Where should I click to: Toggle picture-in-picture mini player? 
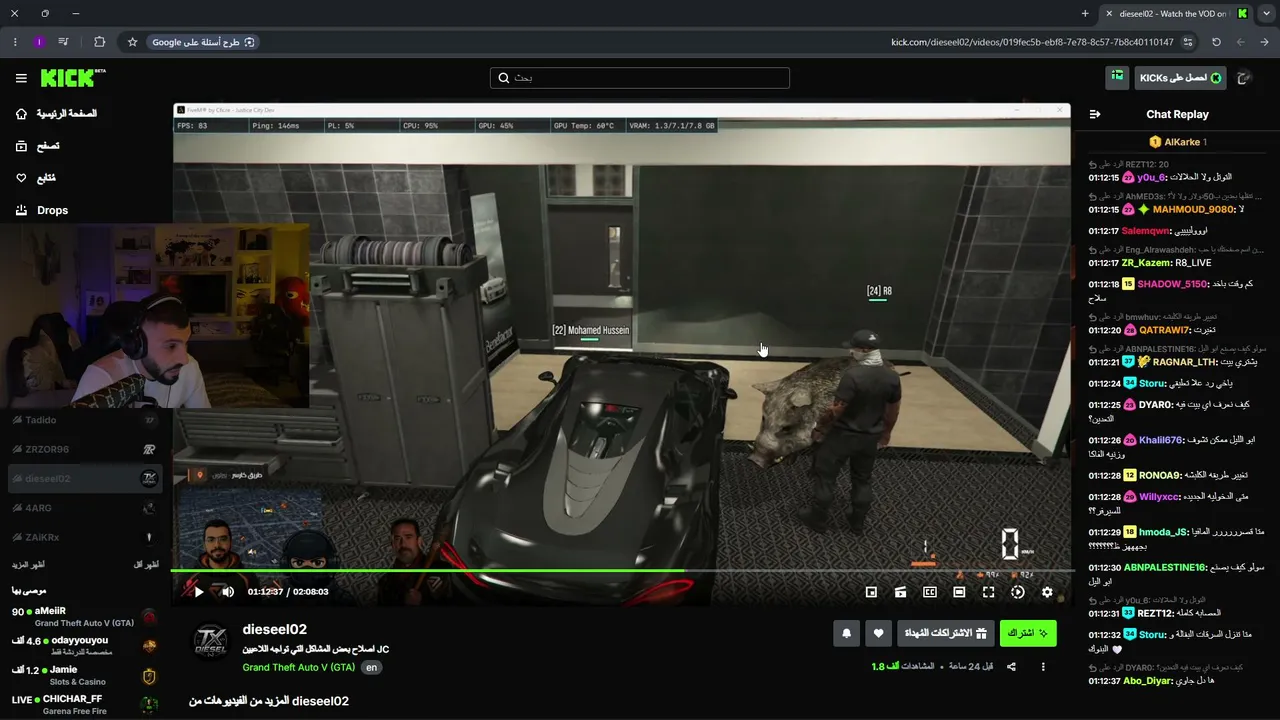871,592
